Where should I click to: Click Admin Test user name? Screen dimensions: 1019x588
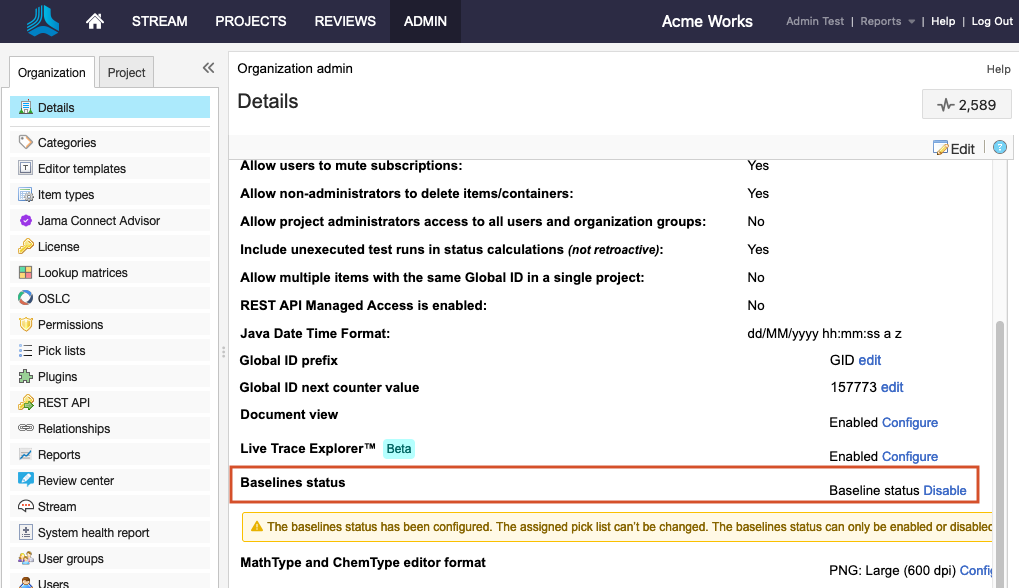[815, 21]
